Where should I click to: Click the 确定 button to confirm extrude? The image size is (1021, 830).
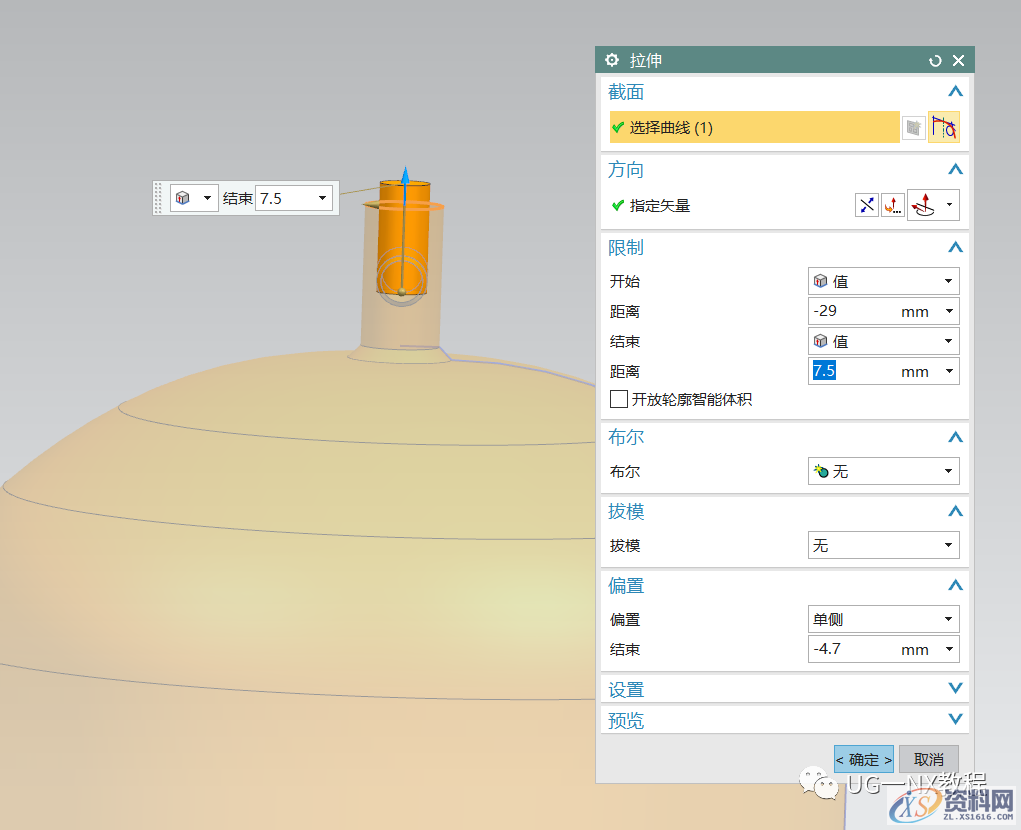pyautogui.click(x=862, y=759)
